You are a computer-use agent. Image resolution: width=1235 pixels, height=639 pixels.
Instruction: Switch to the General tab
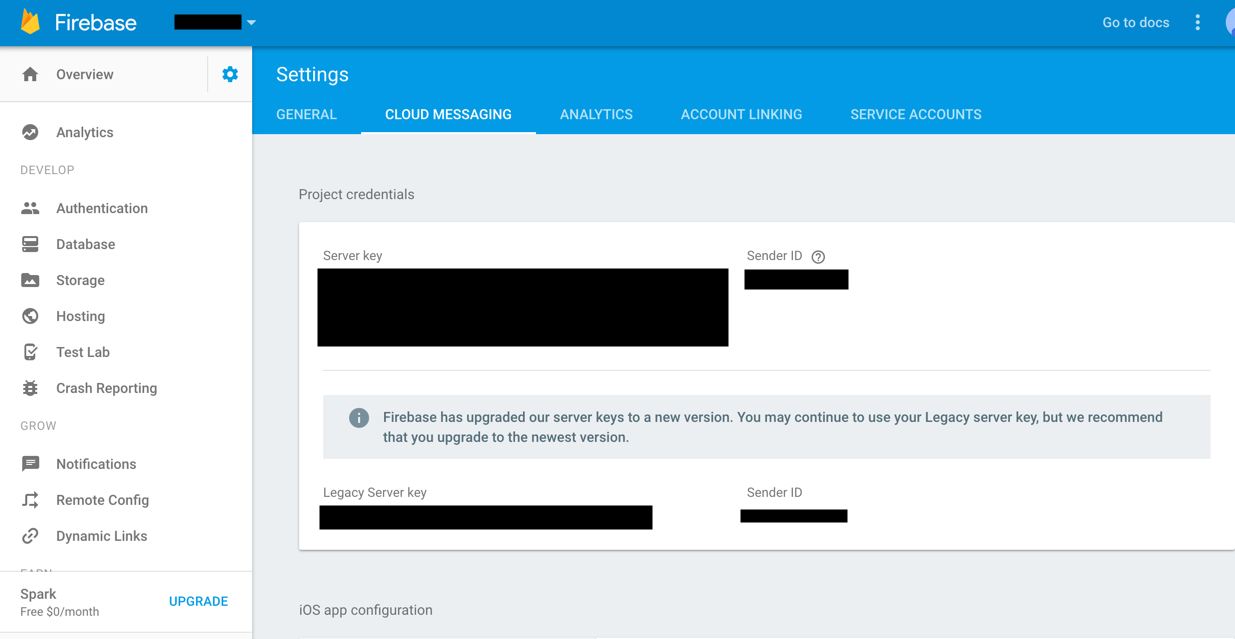pos(306,114)
